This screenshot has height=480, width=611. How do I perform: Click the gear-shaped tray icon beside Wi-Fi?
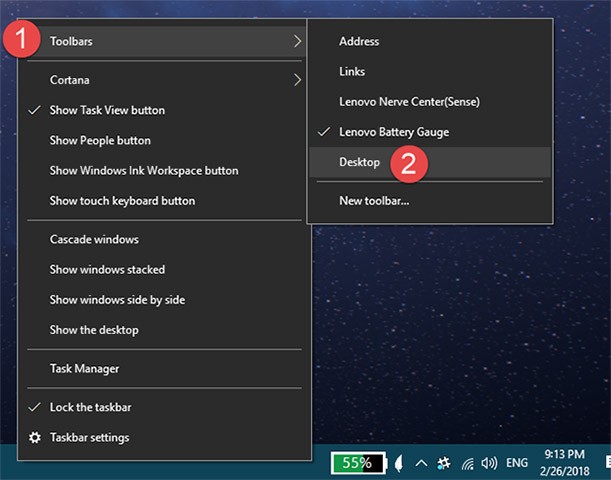[444, 463]
